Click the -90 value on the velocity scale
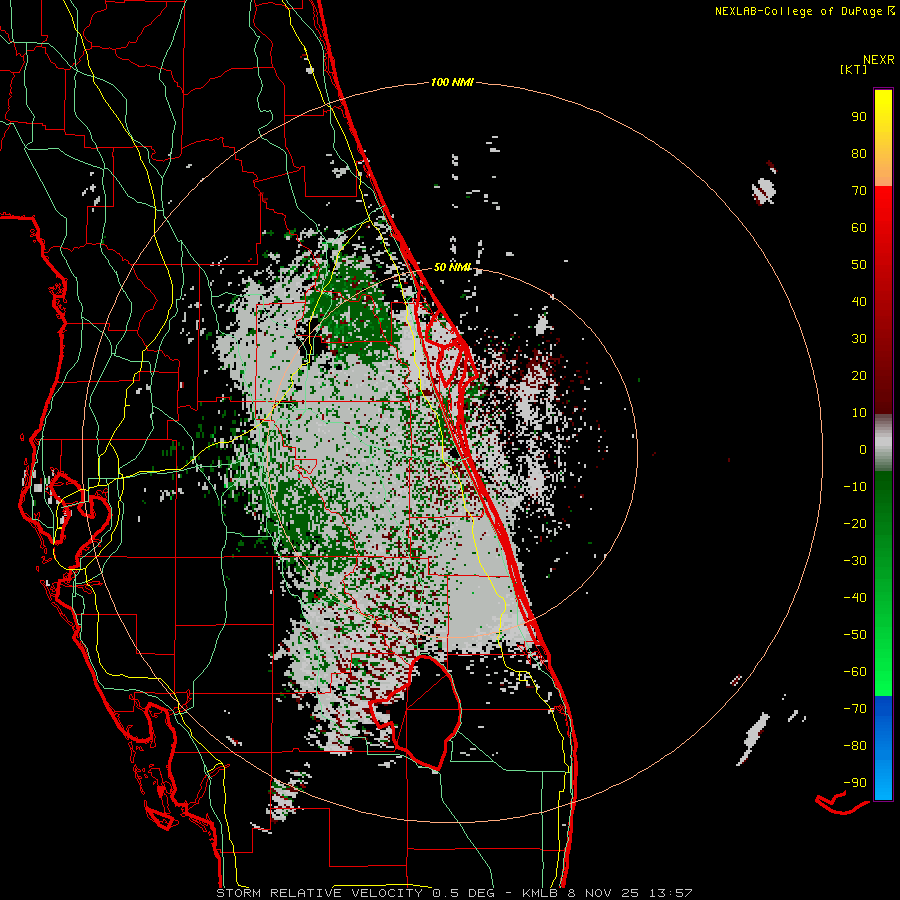This screenshot has width=900, height=900. point(855,783)
